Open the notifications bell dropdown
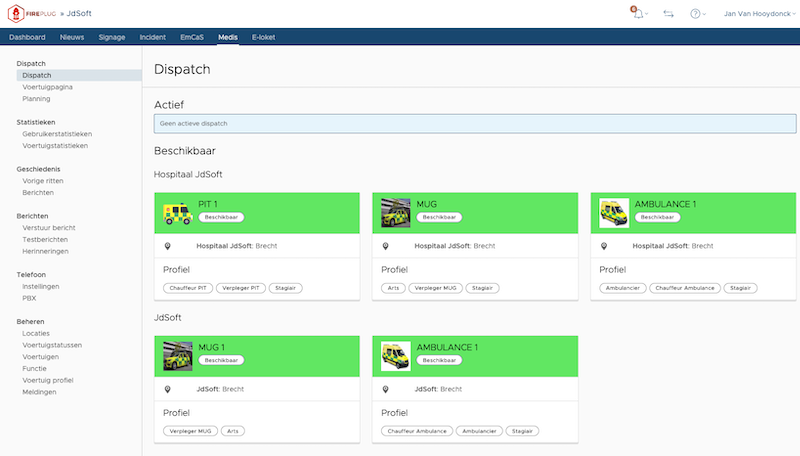This screenshot has height=456, width=800. click(x=637, y=14)
